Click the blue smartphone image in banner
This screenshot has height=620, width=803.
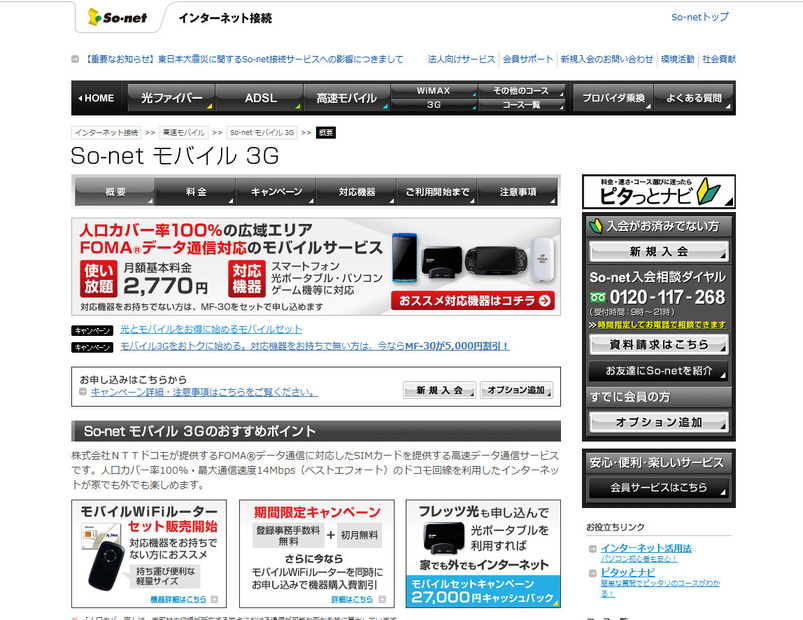(x=405, y=259)
